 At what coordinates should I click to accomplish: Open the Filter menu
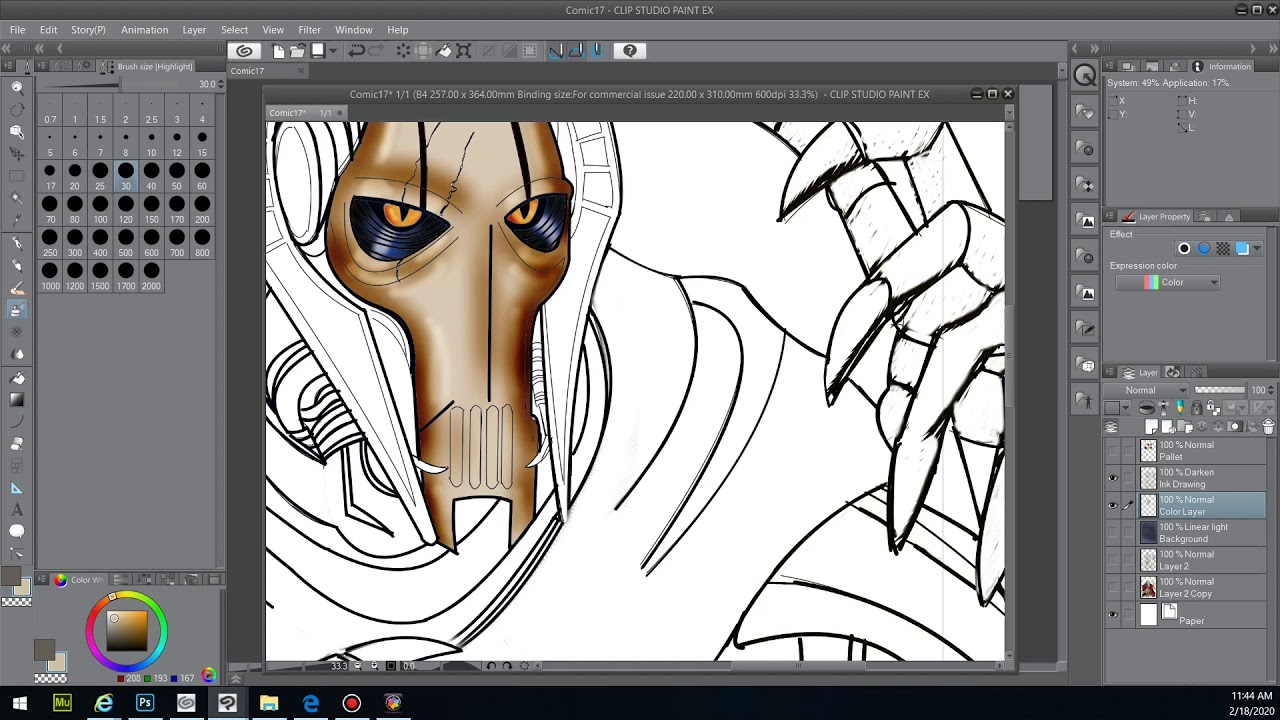pos(309,30)
